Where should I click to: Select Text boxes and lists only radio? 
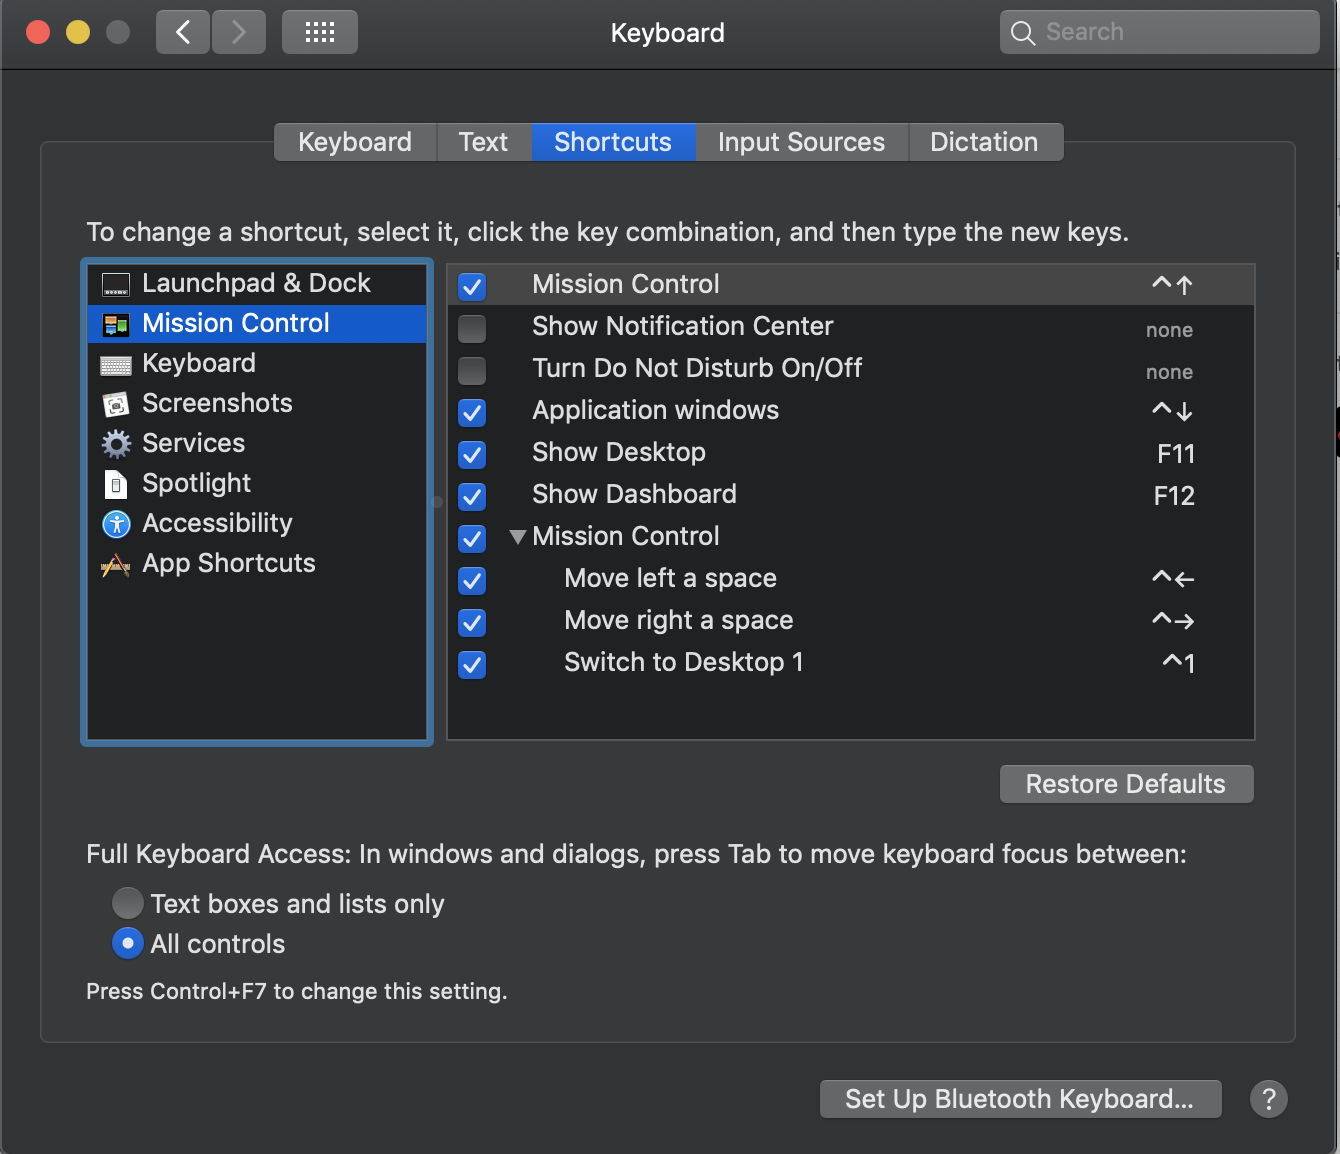127,903
